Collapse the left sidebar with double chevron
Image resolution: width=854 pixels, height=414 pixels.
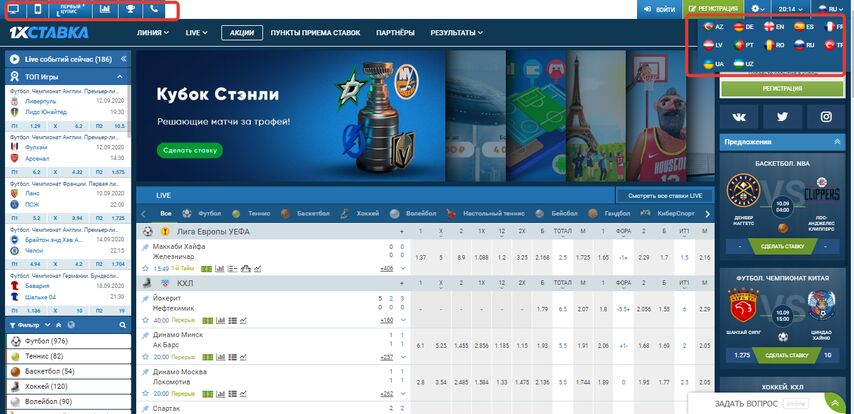point(124,59)
